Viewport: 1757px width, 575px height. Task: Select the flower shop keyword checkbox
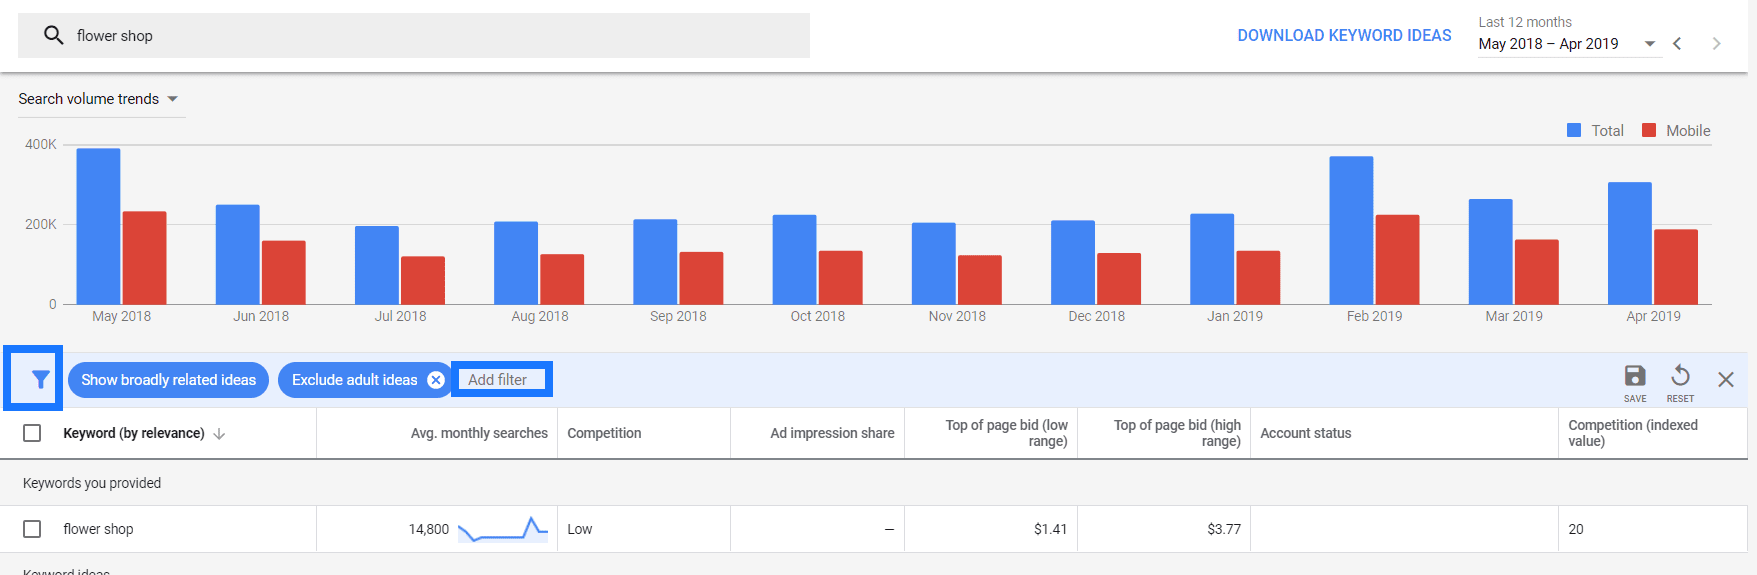(x=32, y=529)
